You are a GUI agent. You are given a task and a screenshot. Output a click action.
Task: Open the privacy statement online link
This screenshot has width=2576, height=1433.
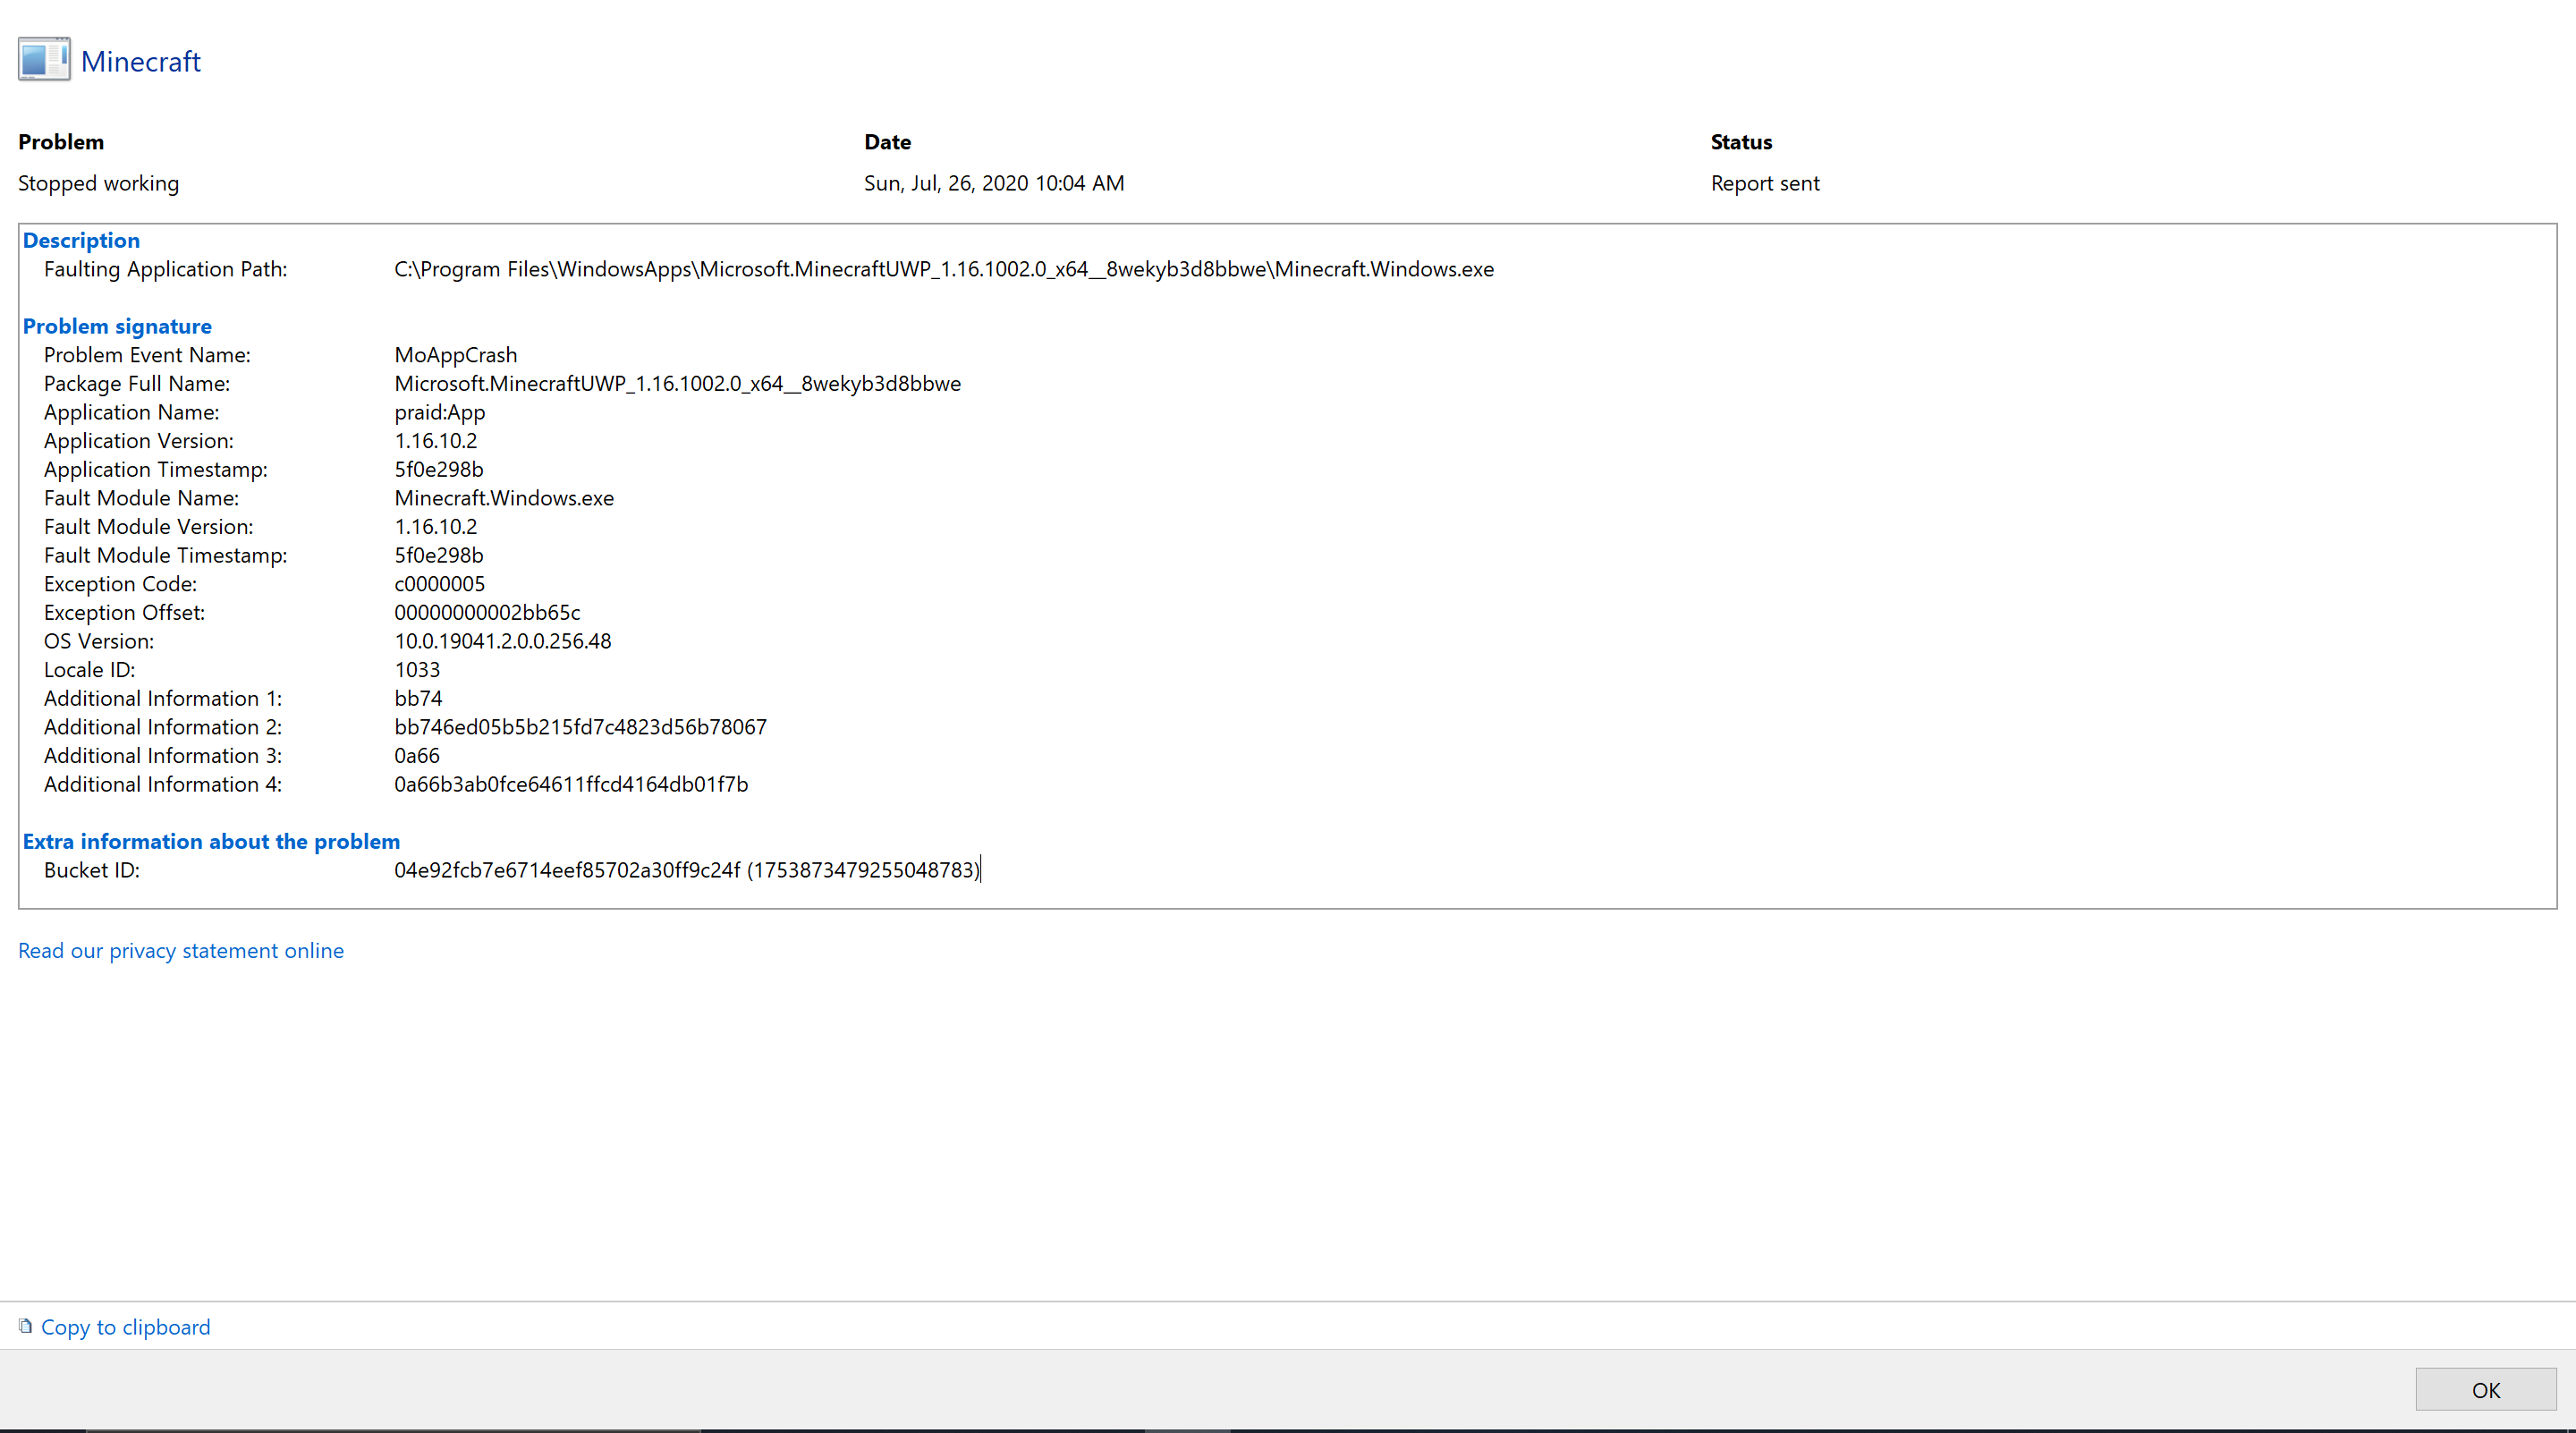[x=181, y=950]
